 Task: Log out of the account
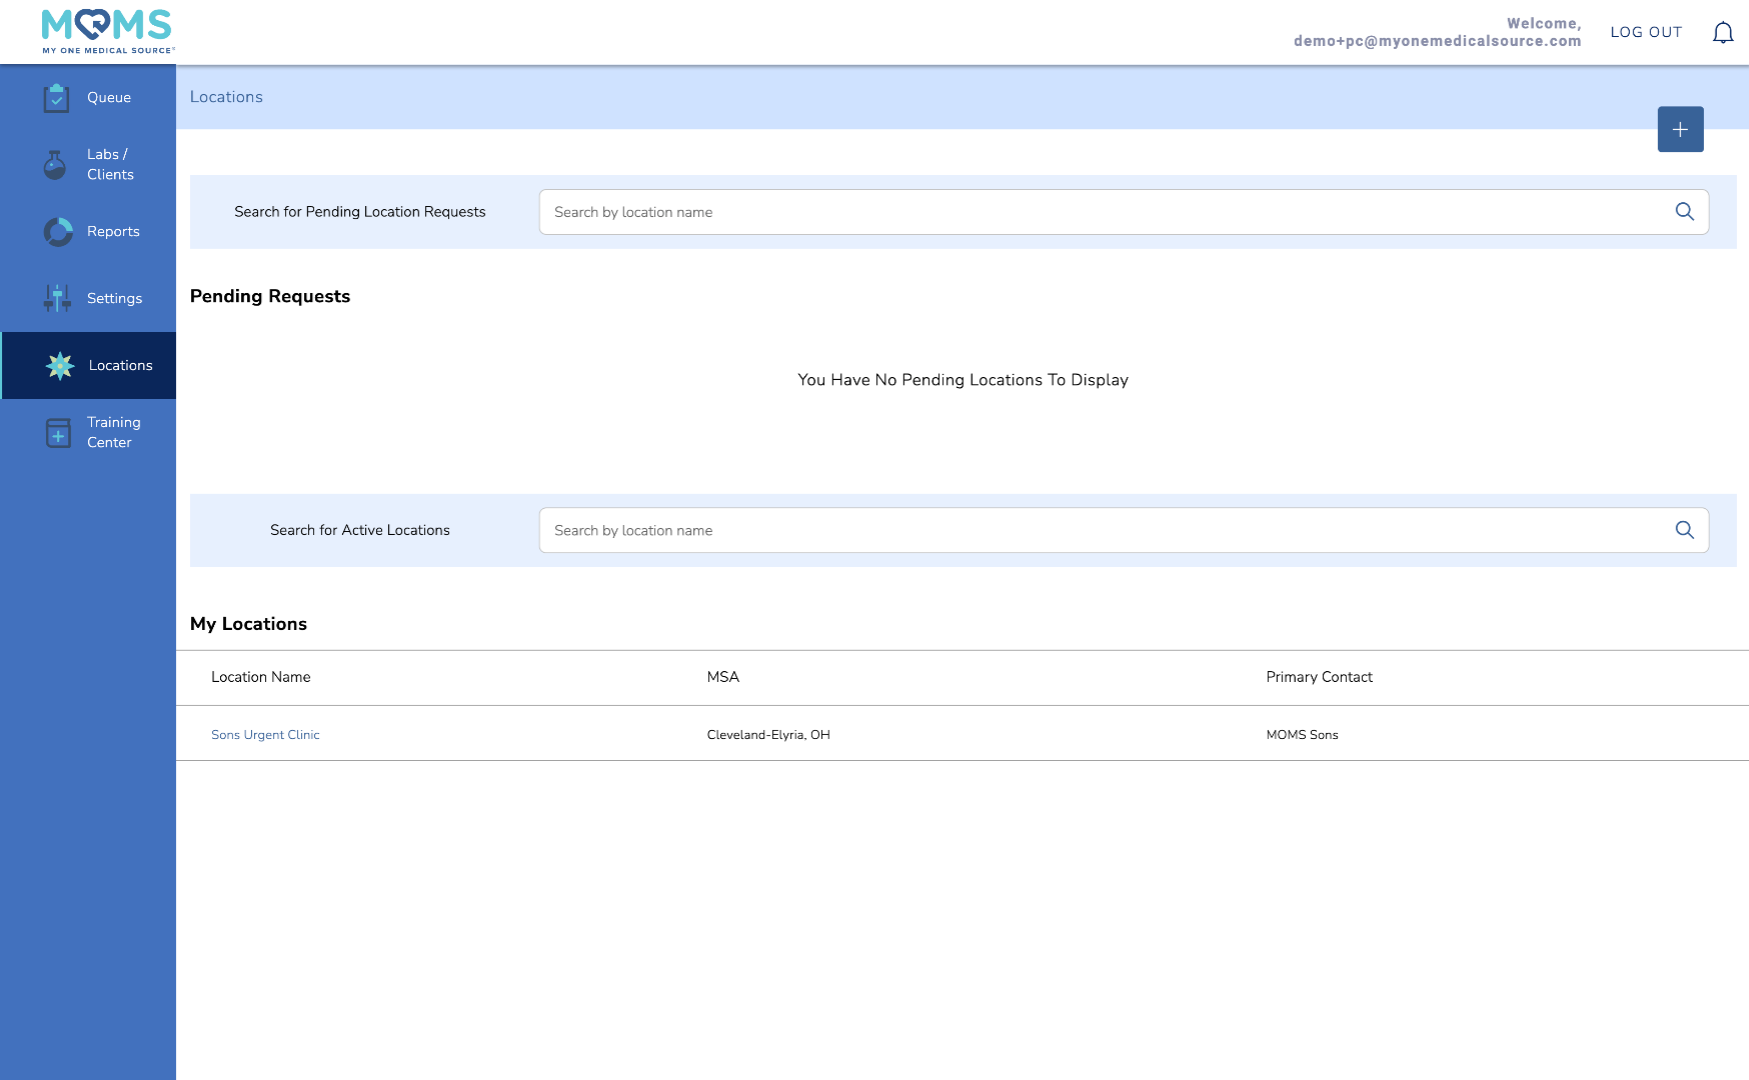[x=1645, y=32]
